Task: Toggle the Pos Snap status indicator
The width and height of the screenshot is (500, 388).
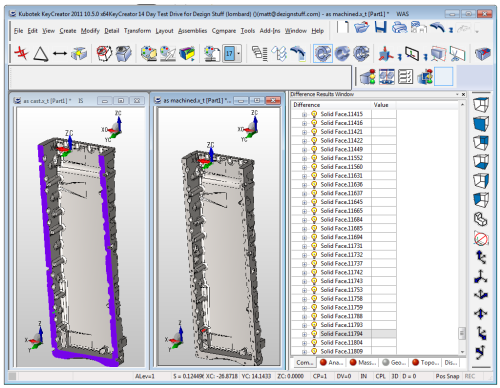Action: [x=447, y=376]
